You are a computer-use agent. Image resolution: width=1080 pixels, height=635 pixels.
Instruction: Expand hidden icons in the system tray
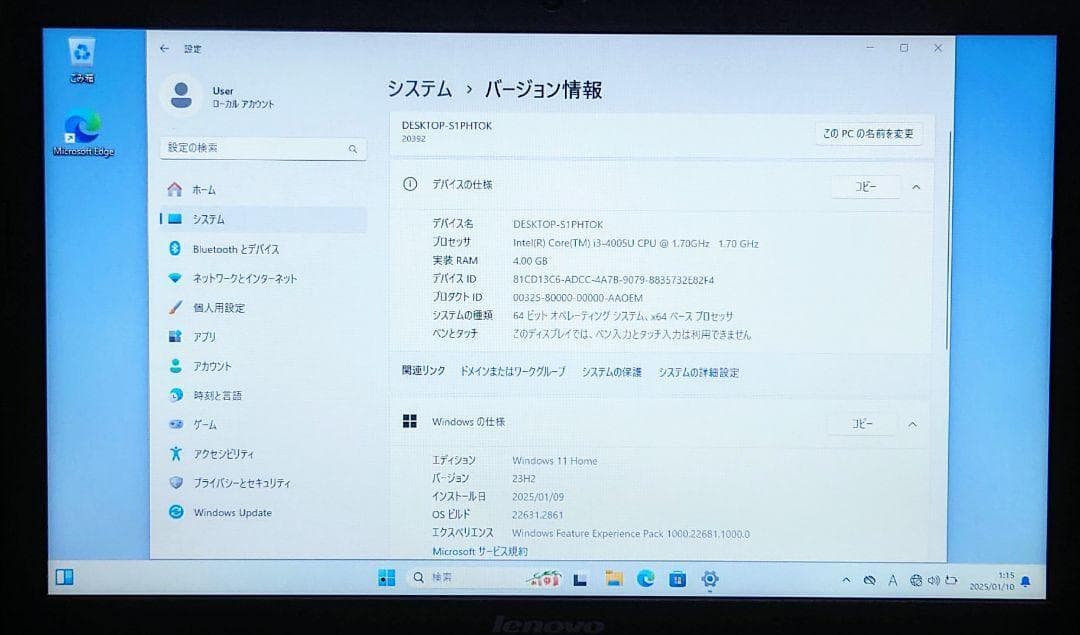[845, 579]
